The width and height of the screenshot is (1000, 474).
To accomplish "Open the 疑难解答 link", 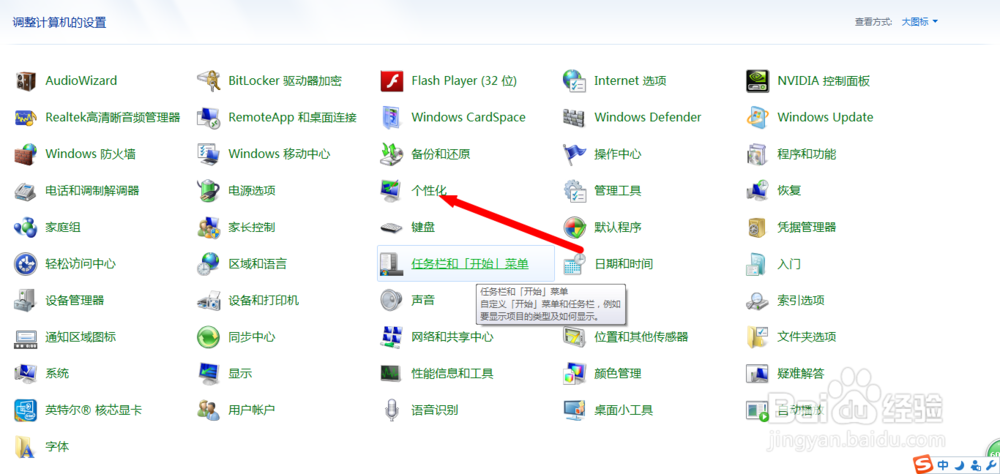I will [800, 373].
